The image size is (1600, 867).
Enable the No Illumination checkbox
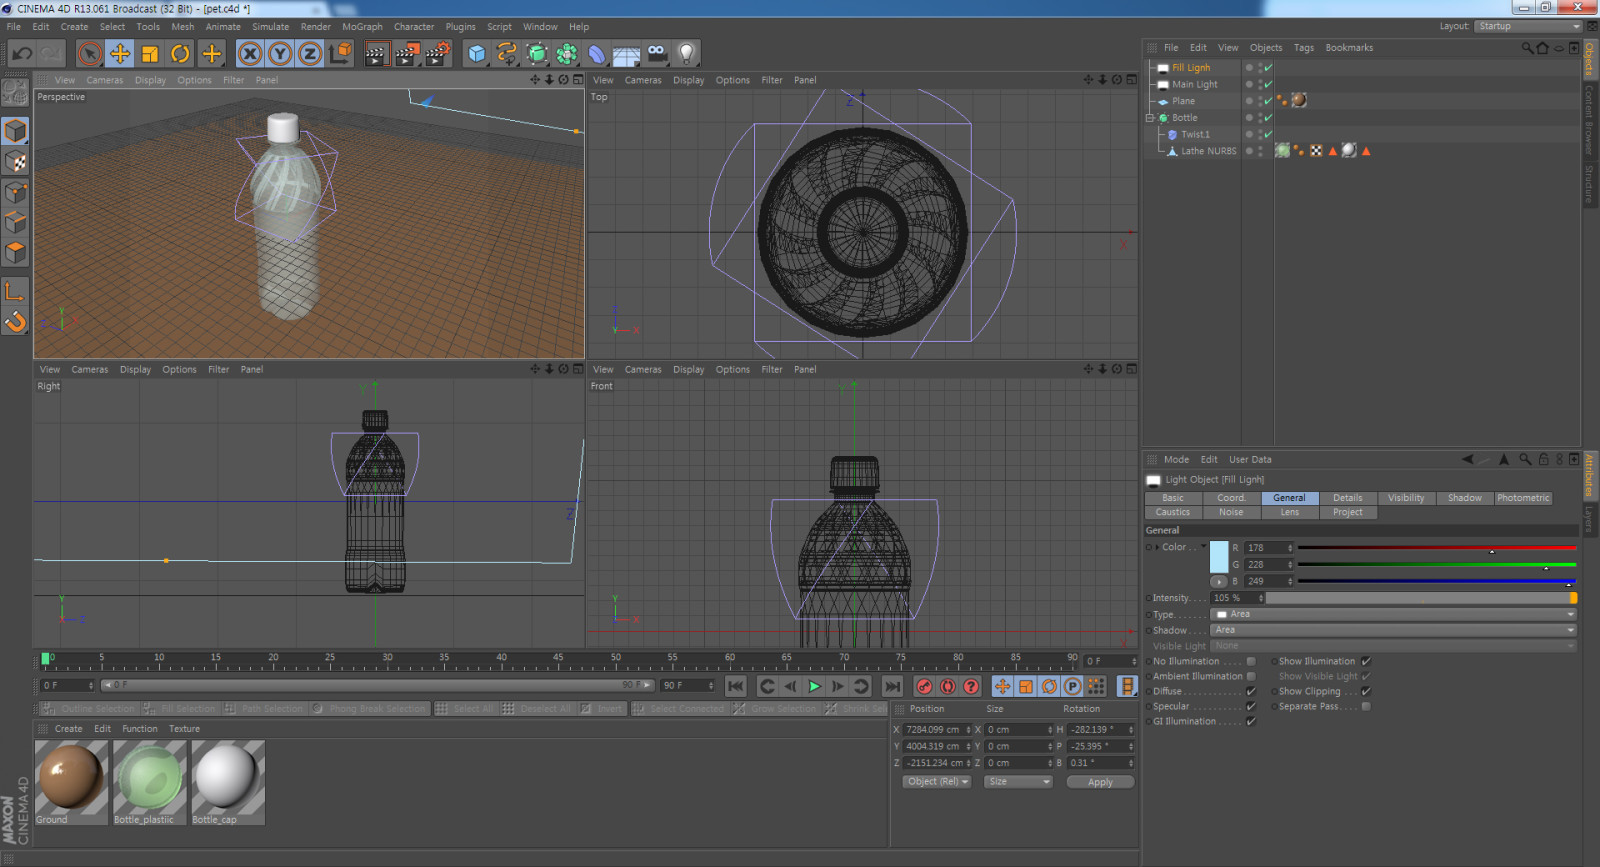[1250, 662]
